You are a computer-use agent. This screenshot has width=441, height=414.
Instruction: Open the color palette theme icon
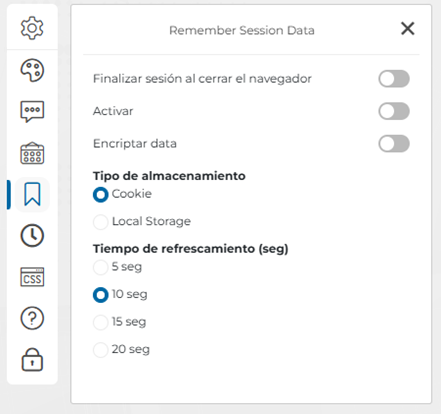(32, 70)
